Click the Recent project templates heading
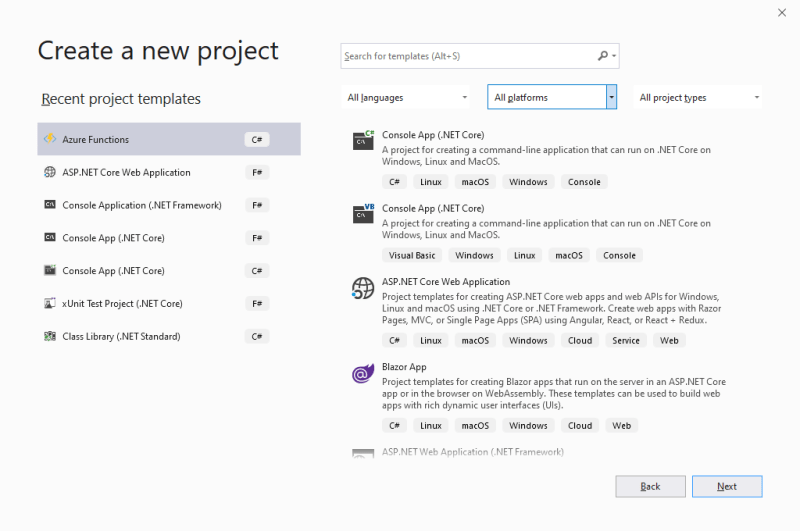The height and width of the screenshot is (531, 800). [121, 98]
